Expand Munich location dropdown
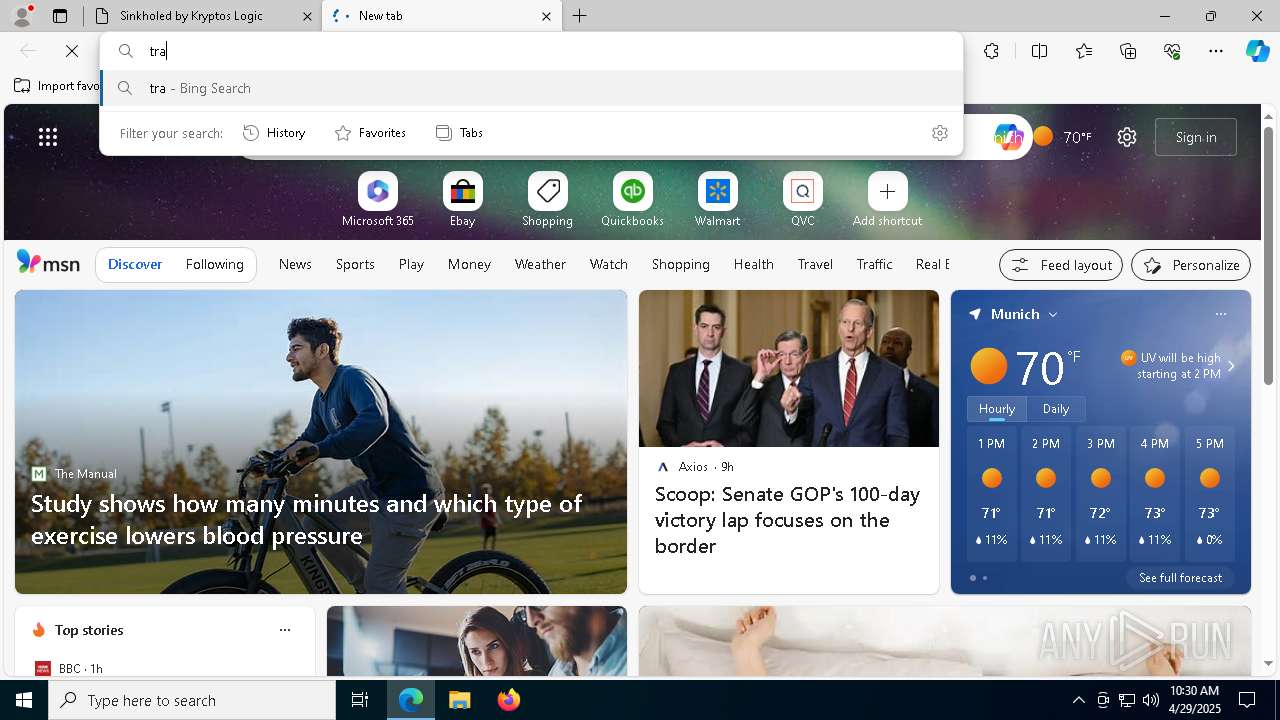This screenshot has width=1280, height=720. (x=1053, y=314)
